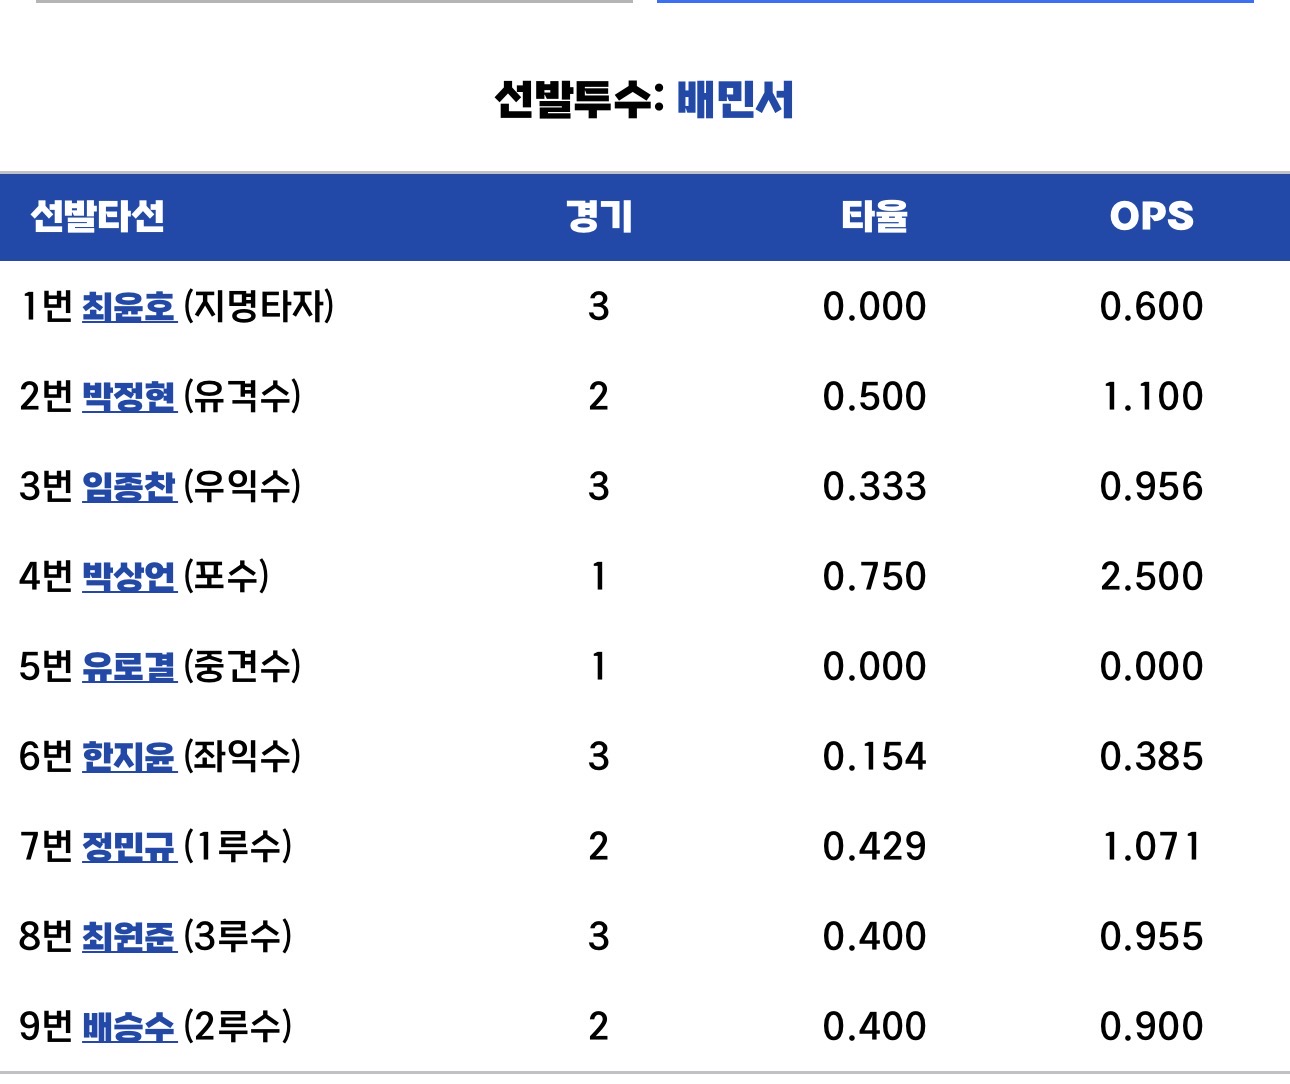Open 유로결 center fielder link
The image size is (1290, 1084).
(128, 666)
